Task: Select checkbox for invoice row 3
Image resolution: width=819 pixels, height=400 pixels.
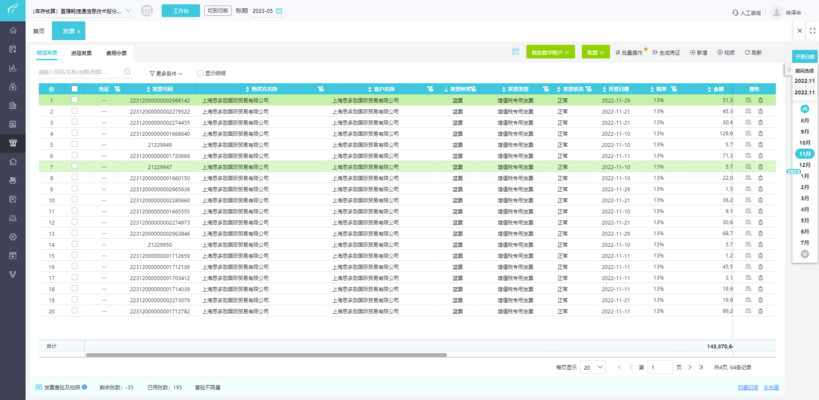Action: click(x=74, y=122)
